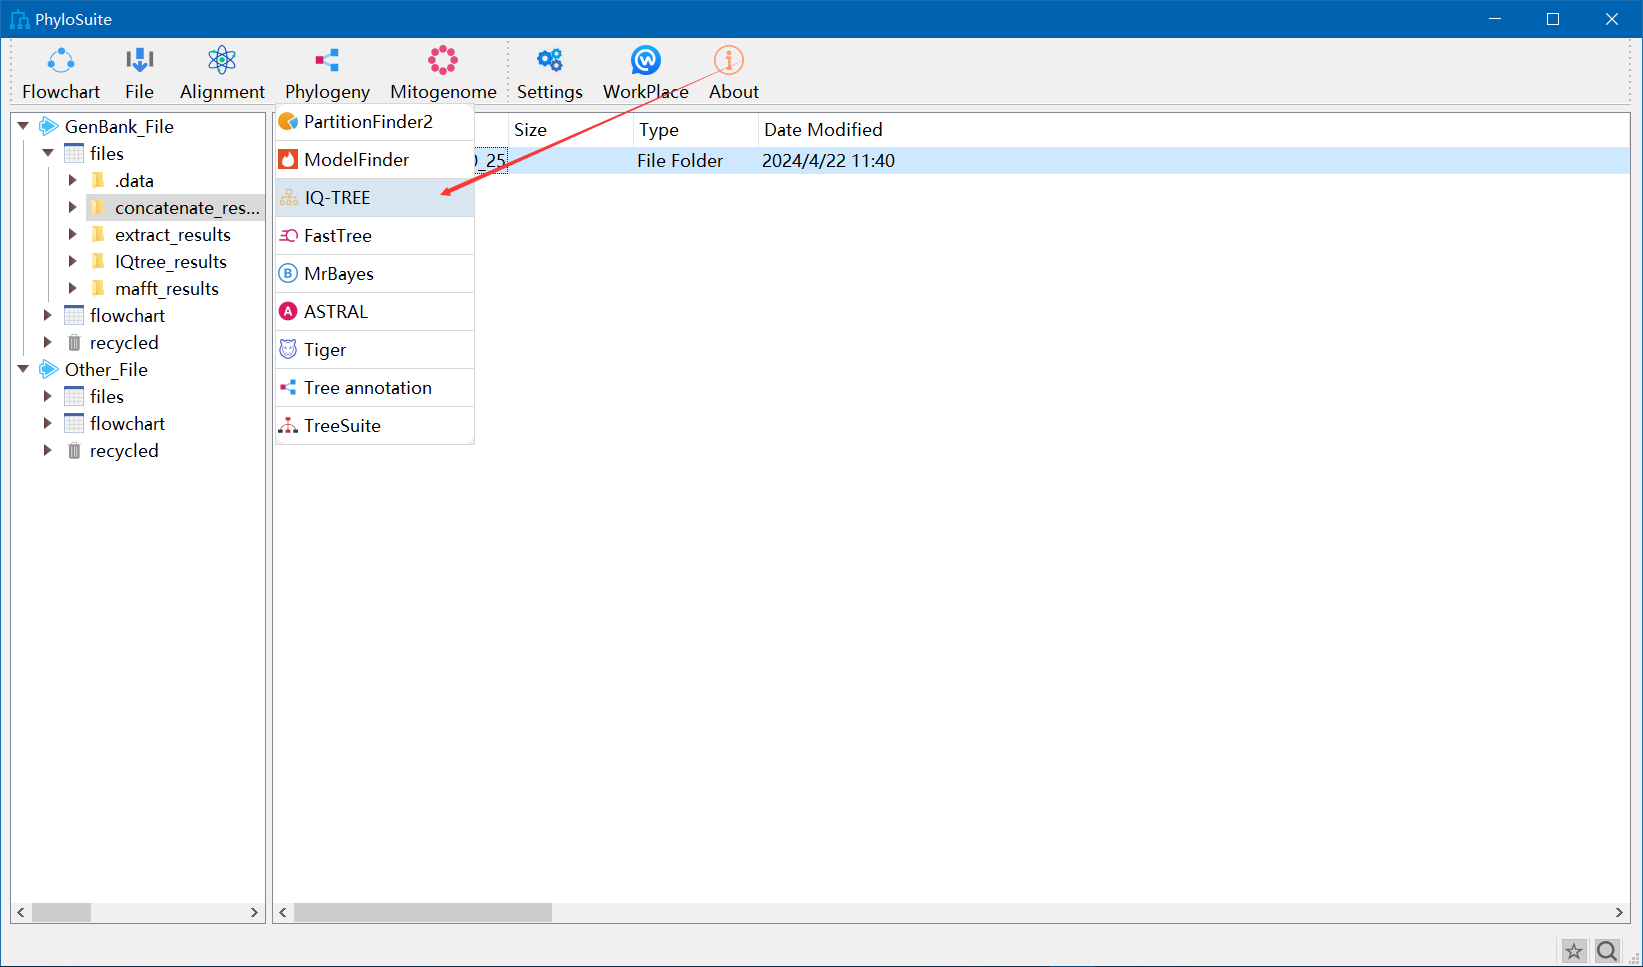Click the recycled trash icon under GenBank_File

(x=74, y=343)
